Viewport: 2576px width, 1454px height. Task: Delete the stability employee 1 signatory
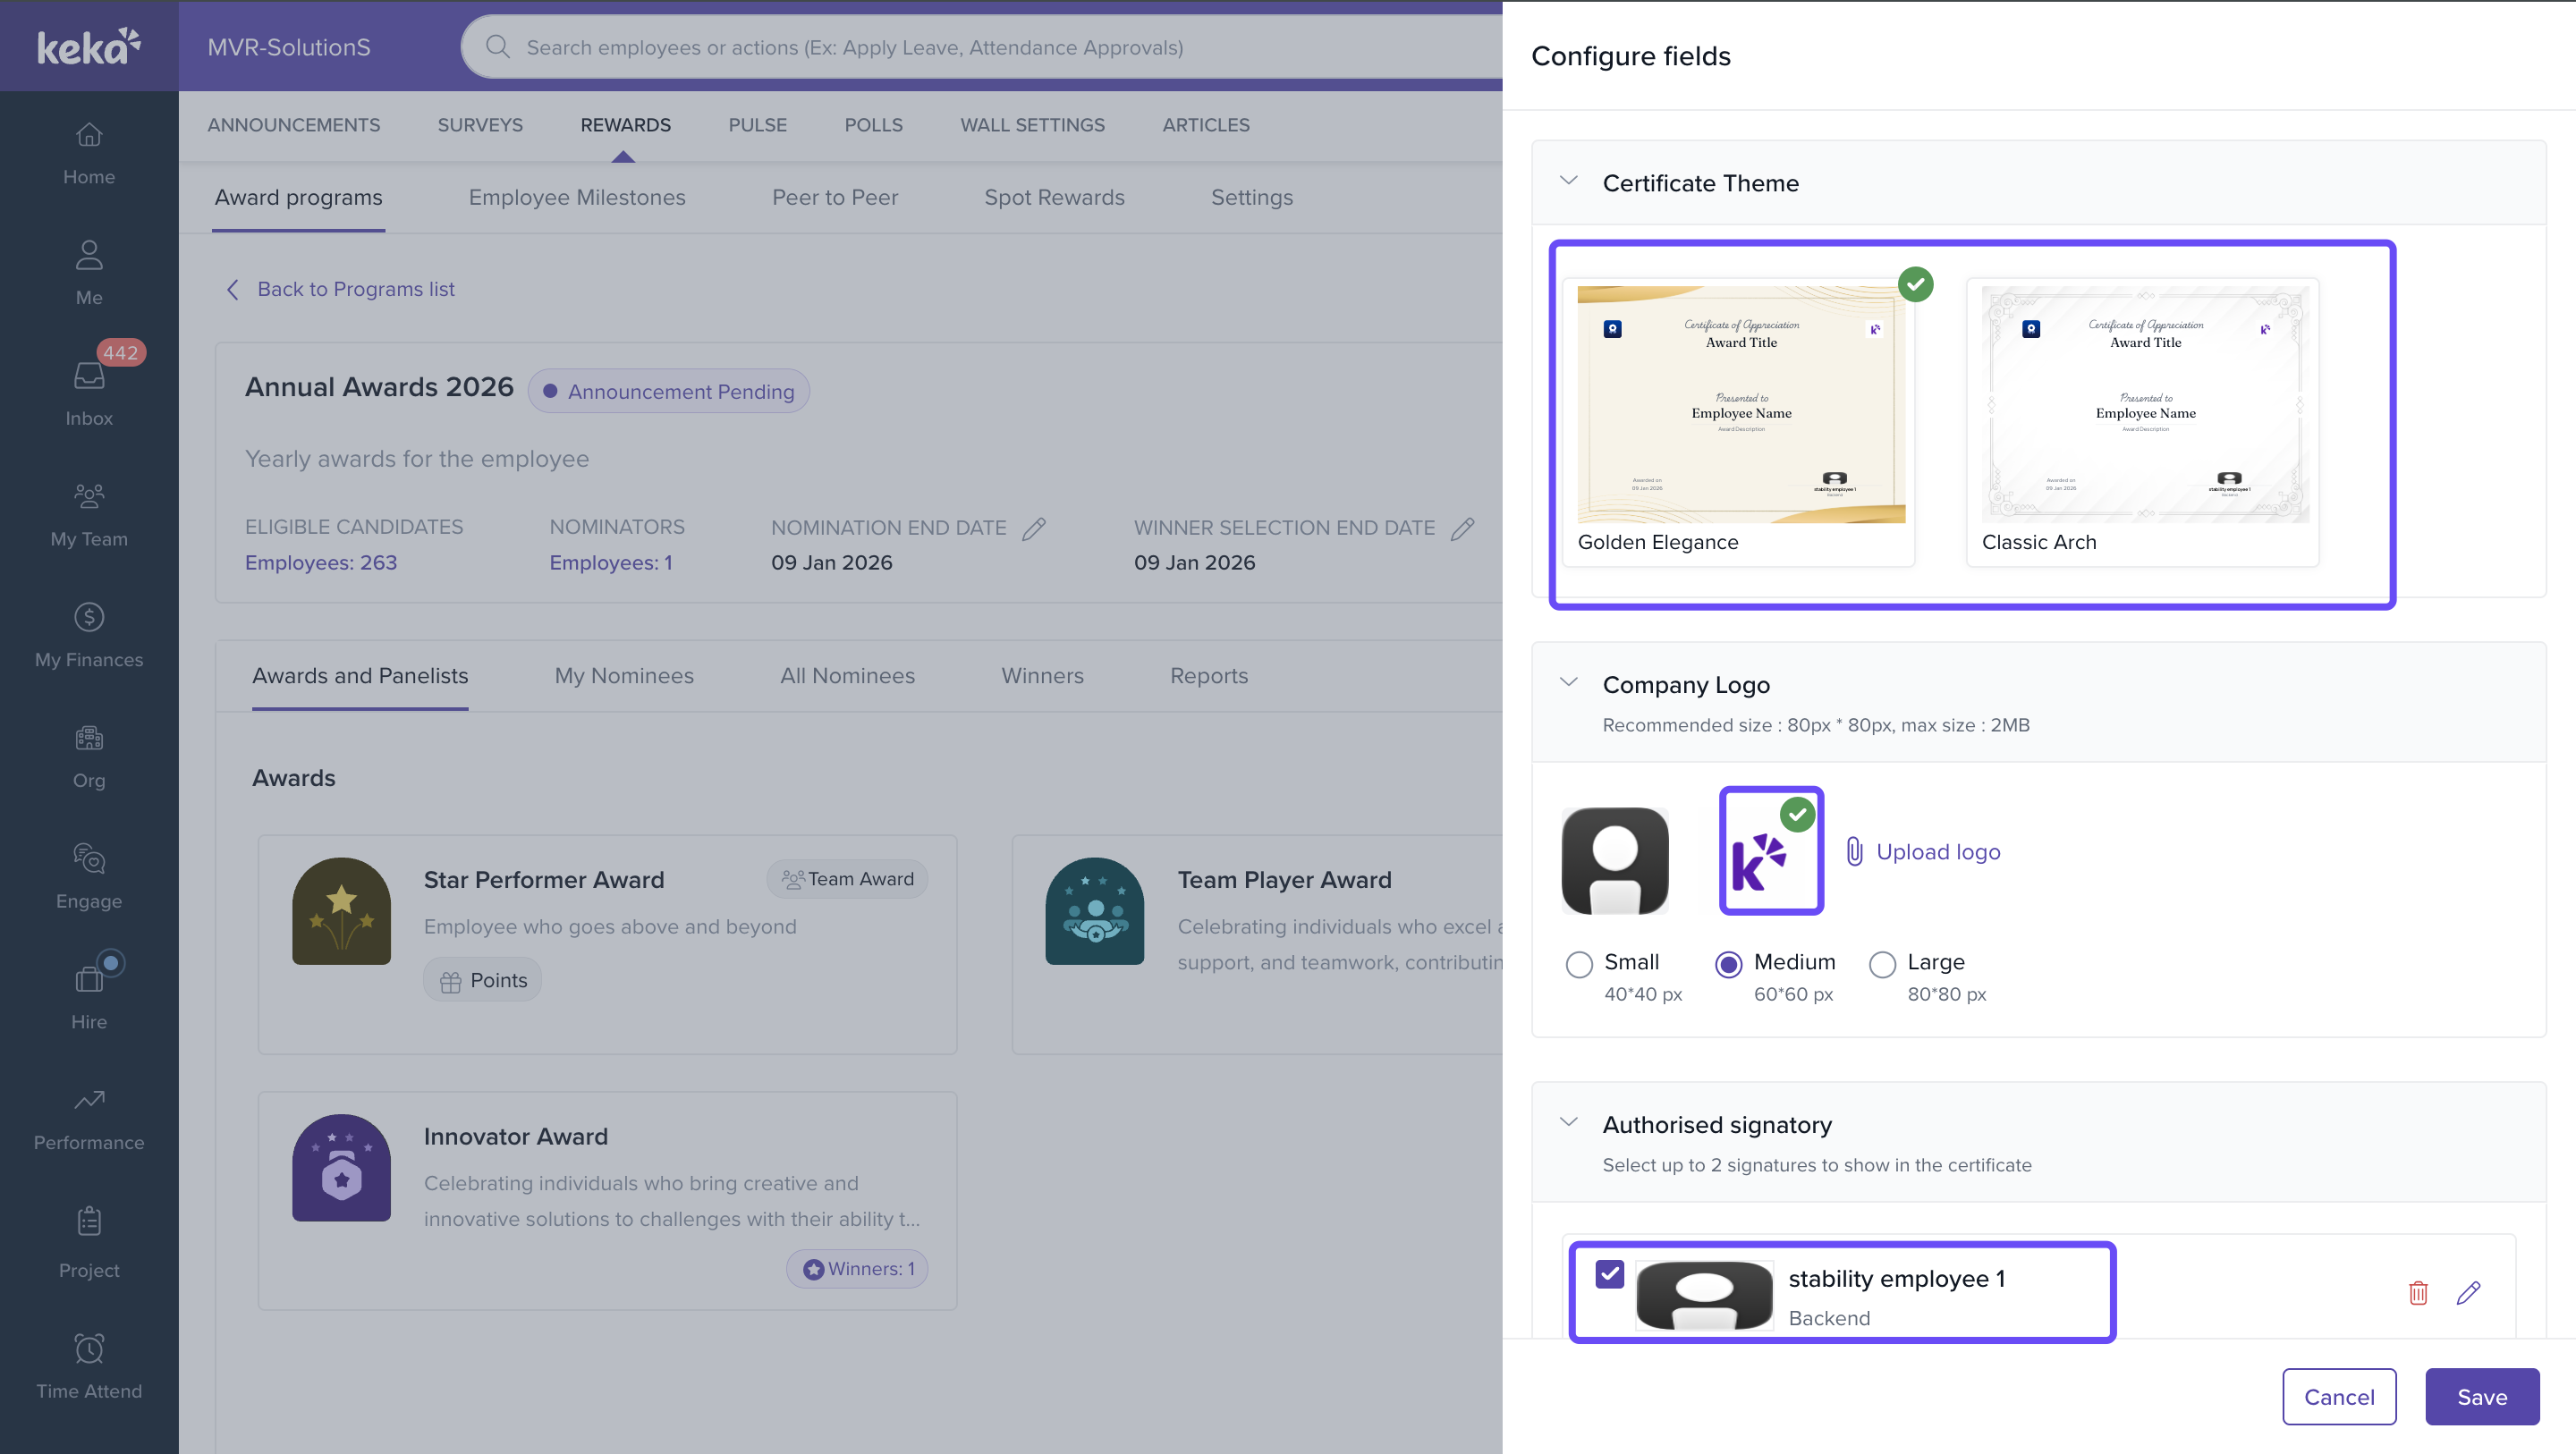coord(2418,1293)
